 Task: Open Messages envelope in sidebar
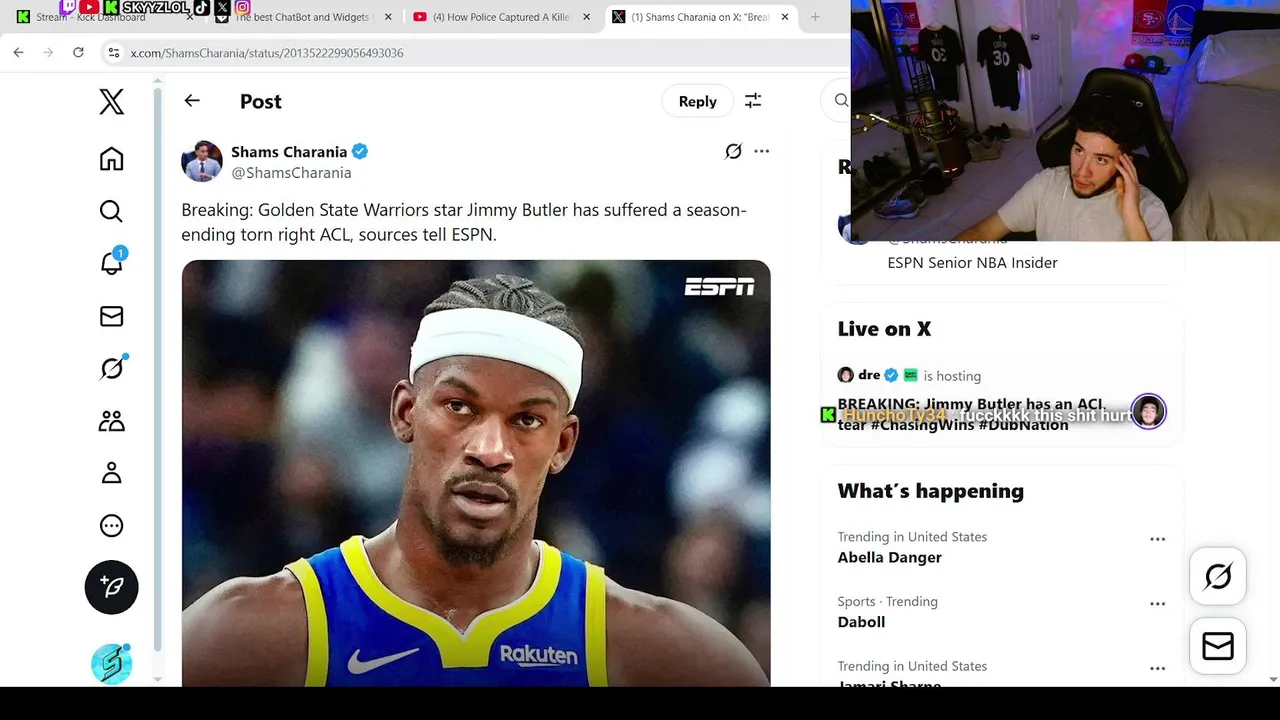[x=111, y=316]
